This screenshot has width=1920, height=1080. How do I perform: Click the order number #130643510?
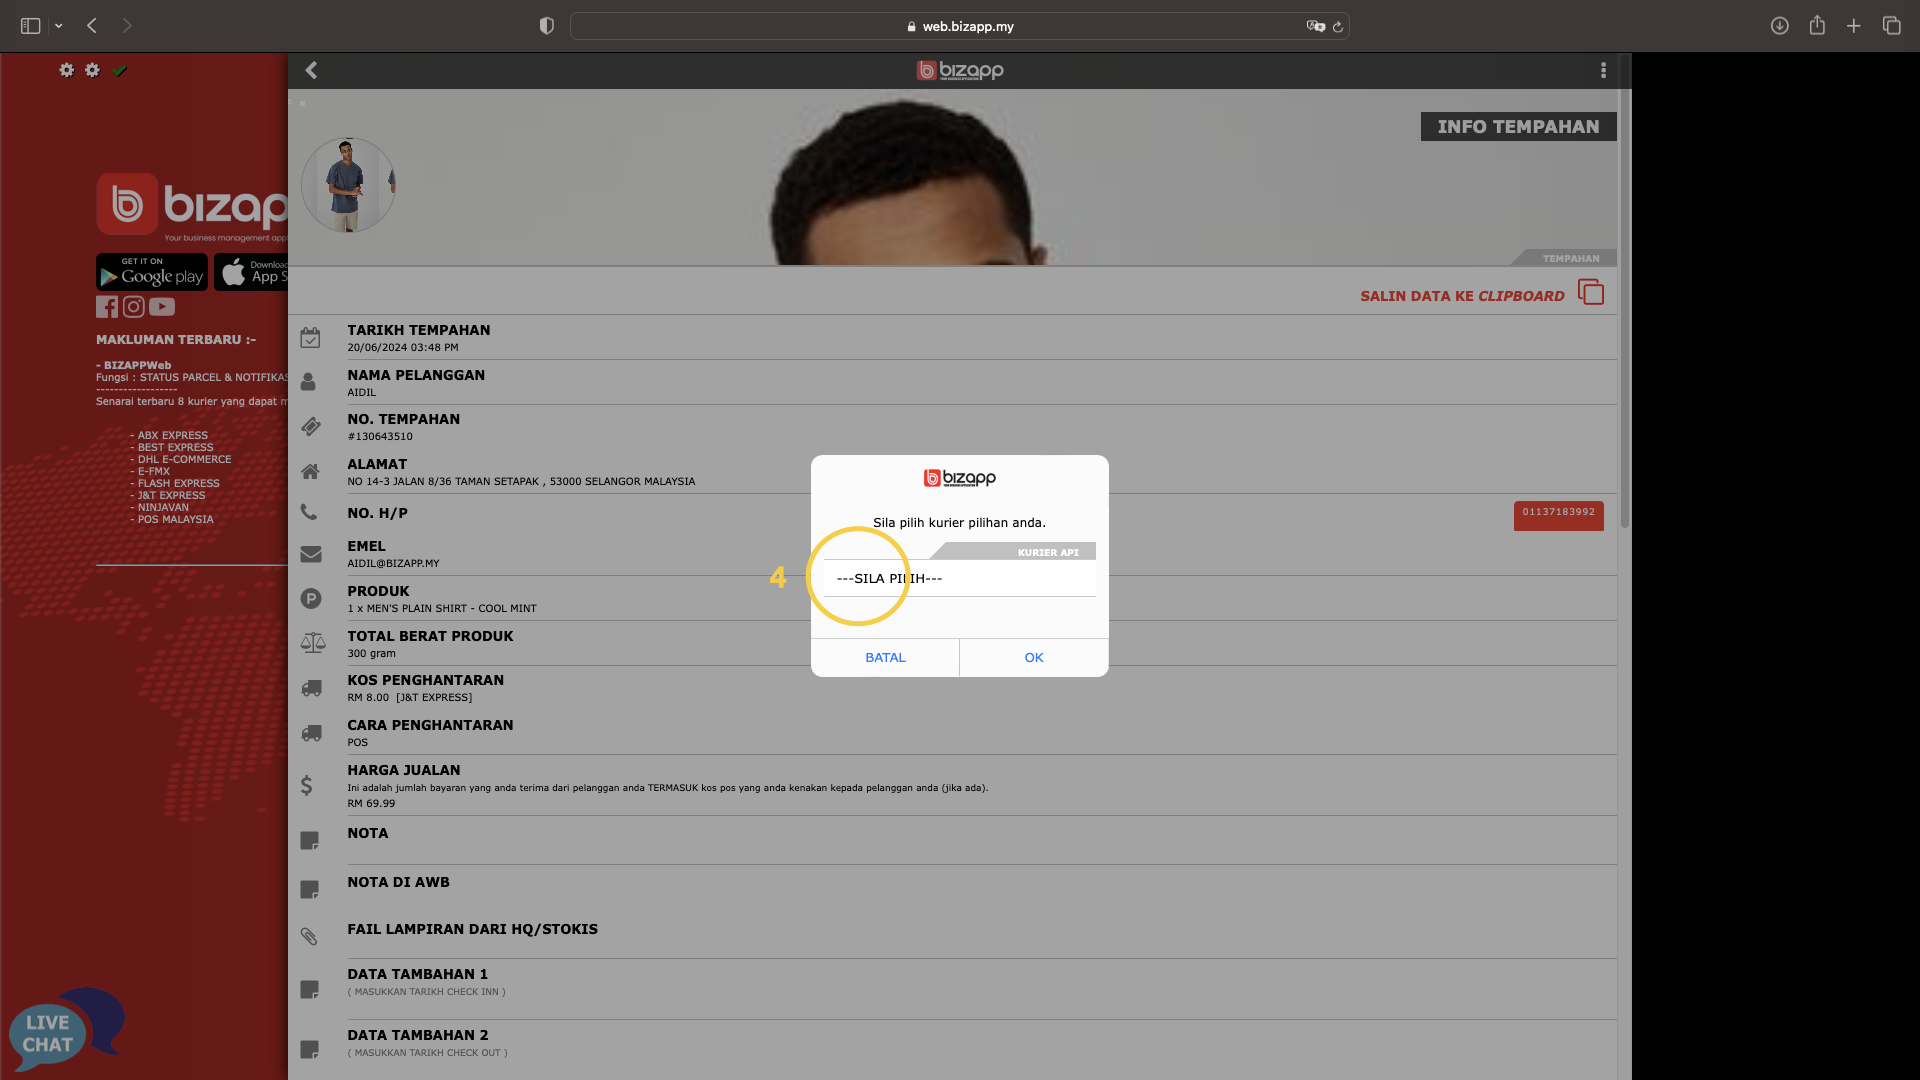pyautogui.click(x=380, y=437)
